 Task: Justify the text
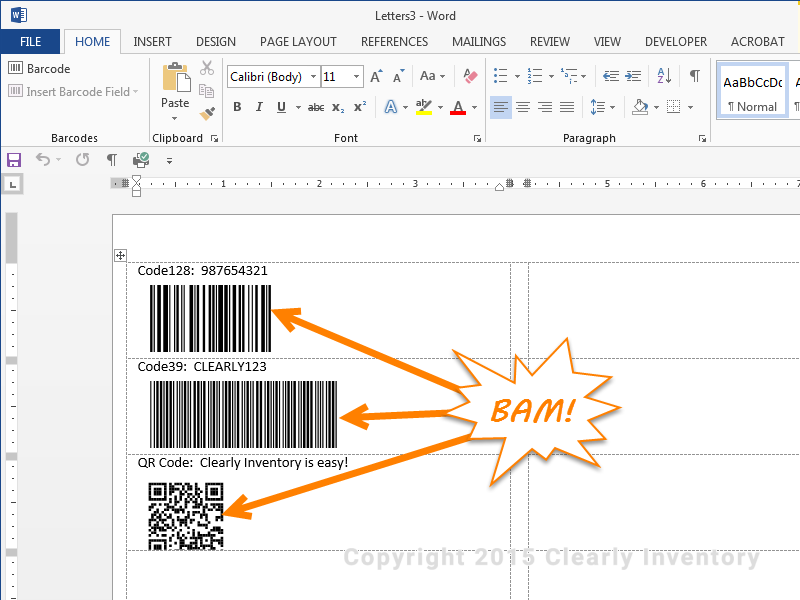click(x=567, y=107)
